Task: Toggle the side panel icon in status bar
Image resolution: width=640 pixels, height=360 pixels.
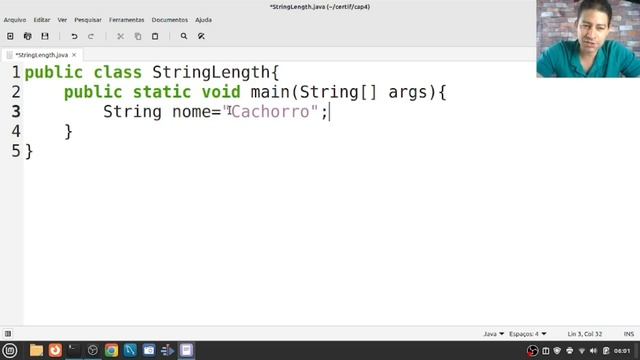Action: (x=8, y=334)
